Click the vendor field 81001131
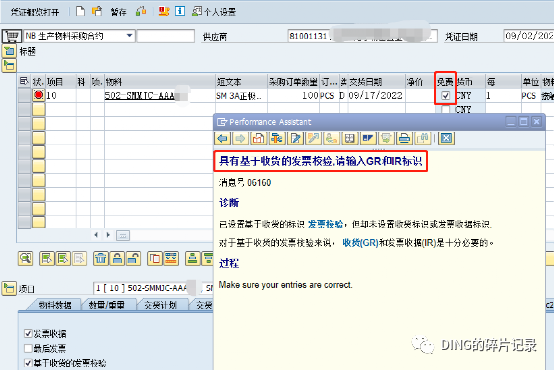 [x=363, y=36]
